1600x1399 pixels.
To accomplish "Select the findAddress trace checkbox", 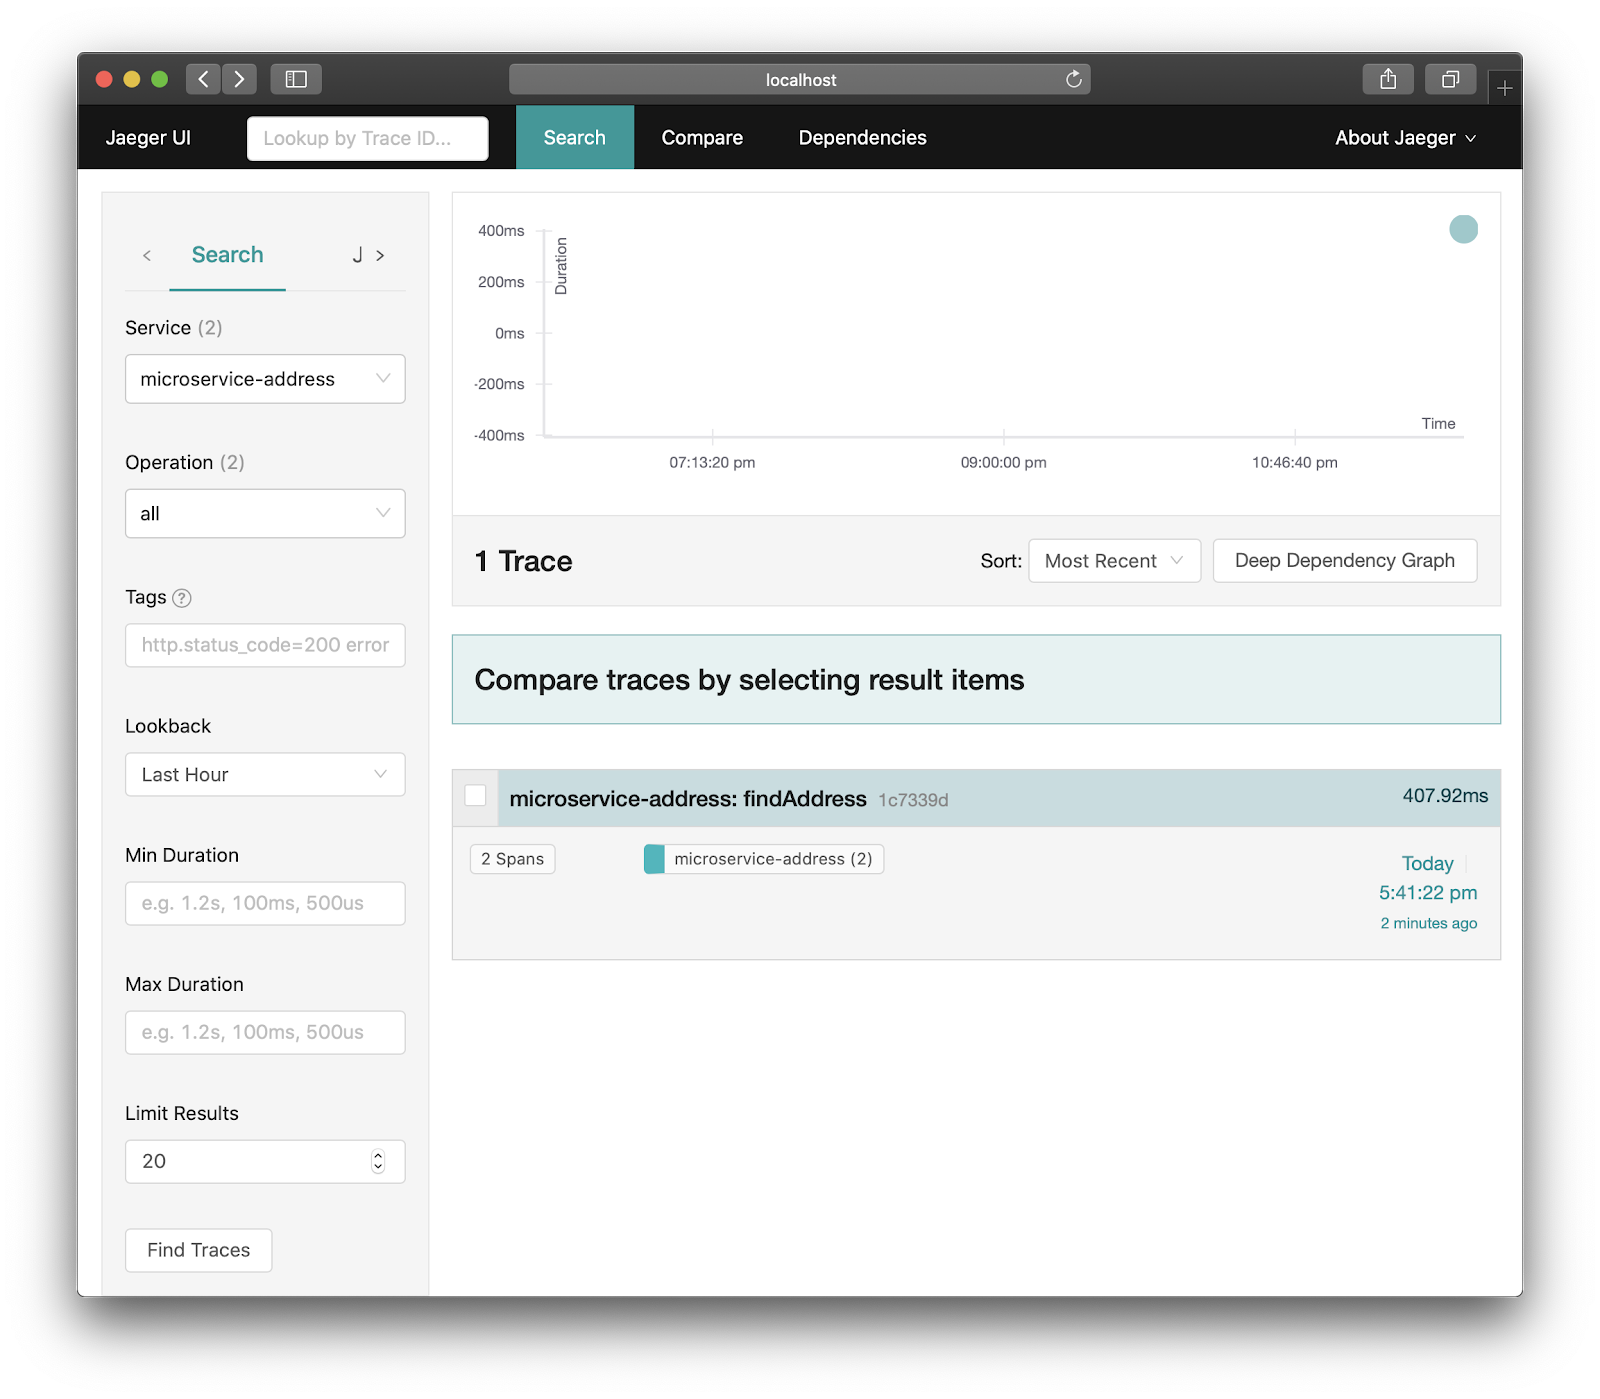I will (x=475, y=796).
